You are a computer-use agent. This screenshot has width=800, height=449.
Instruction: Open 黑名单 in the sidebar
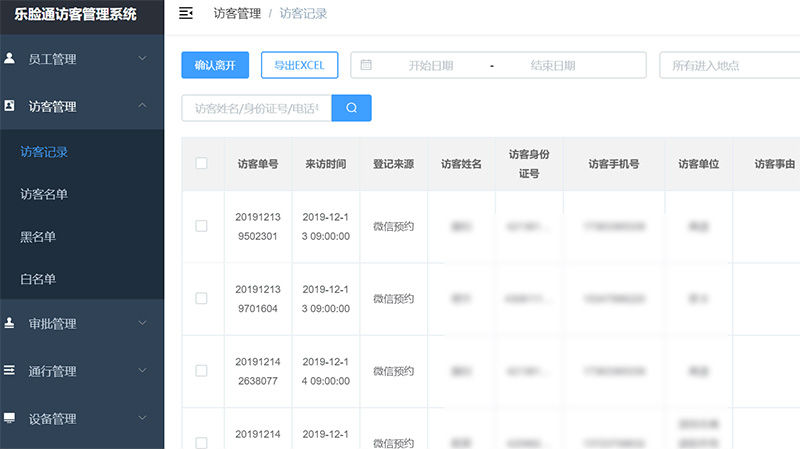[38, 237]
